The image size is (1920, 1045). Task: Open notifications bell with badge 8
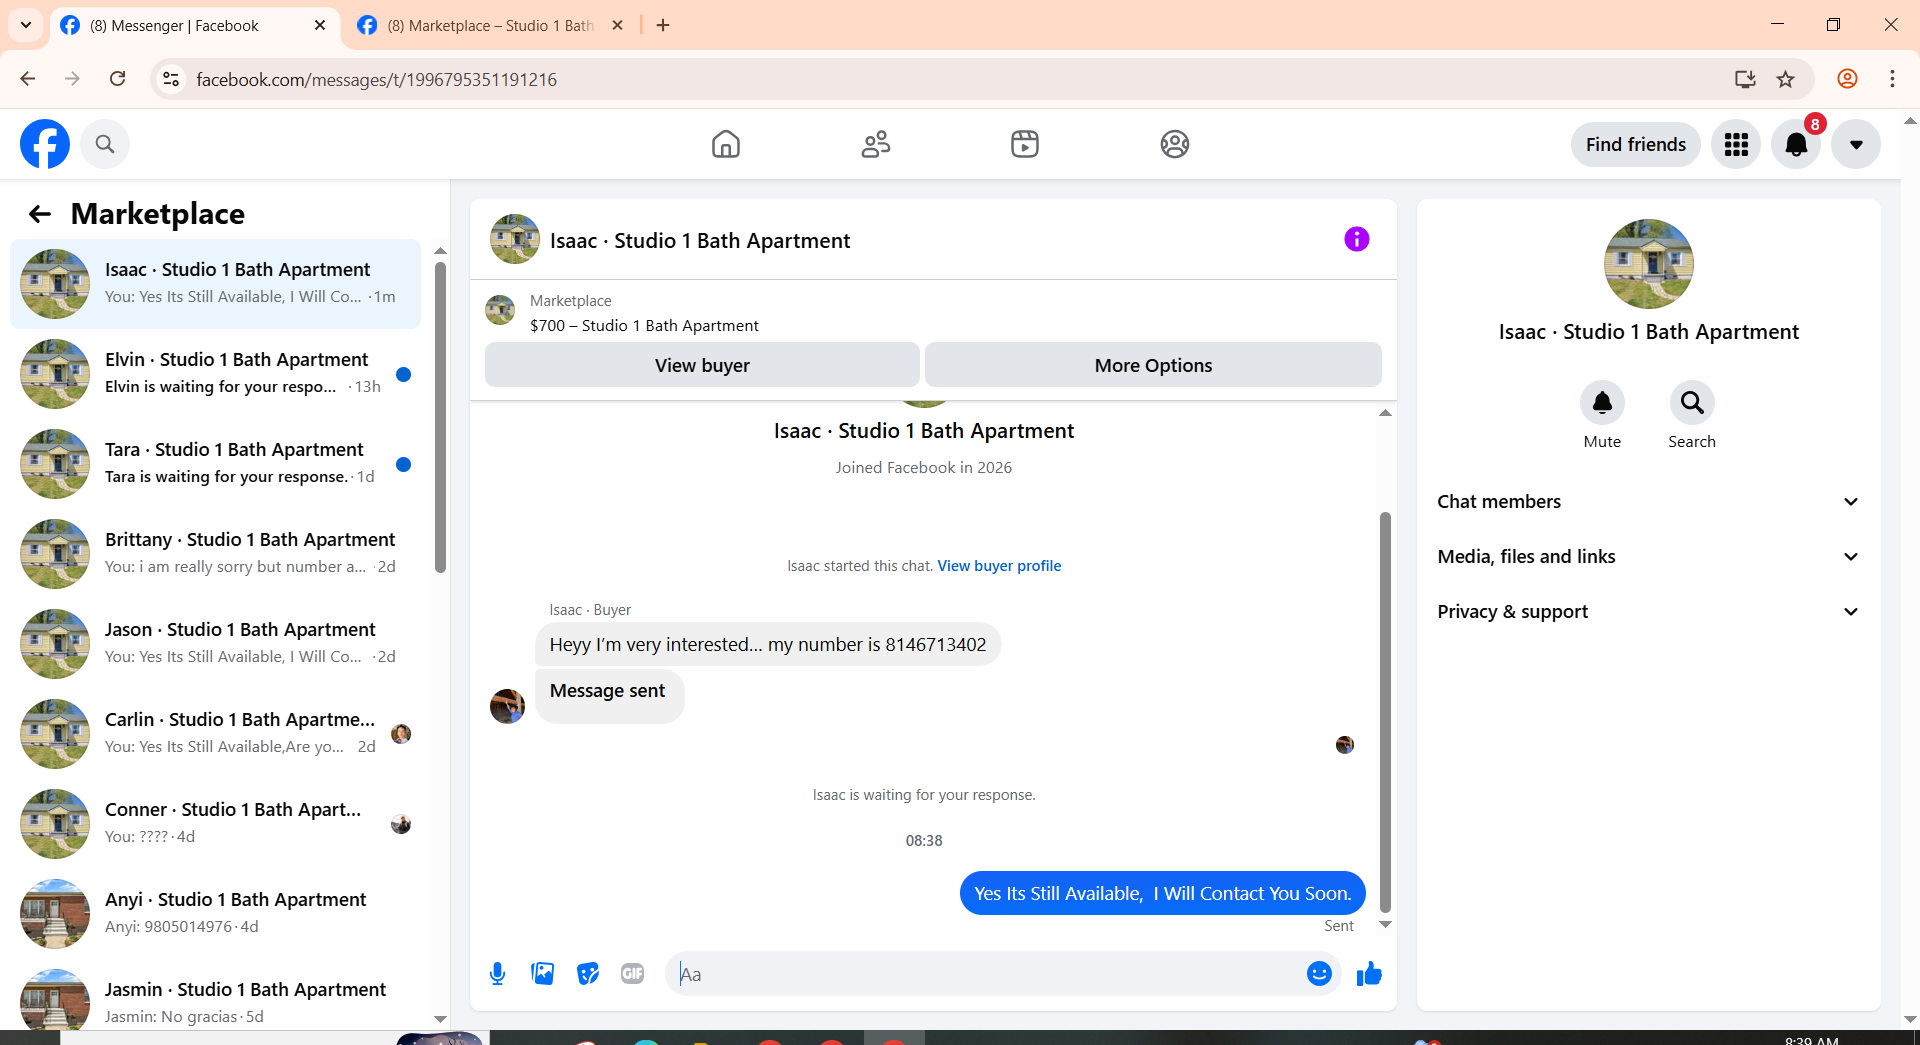pyautogui.click(x=1796, y=144)
